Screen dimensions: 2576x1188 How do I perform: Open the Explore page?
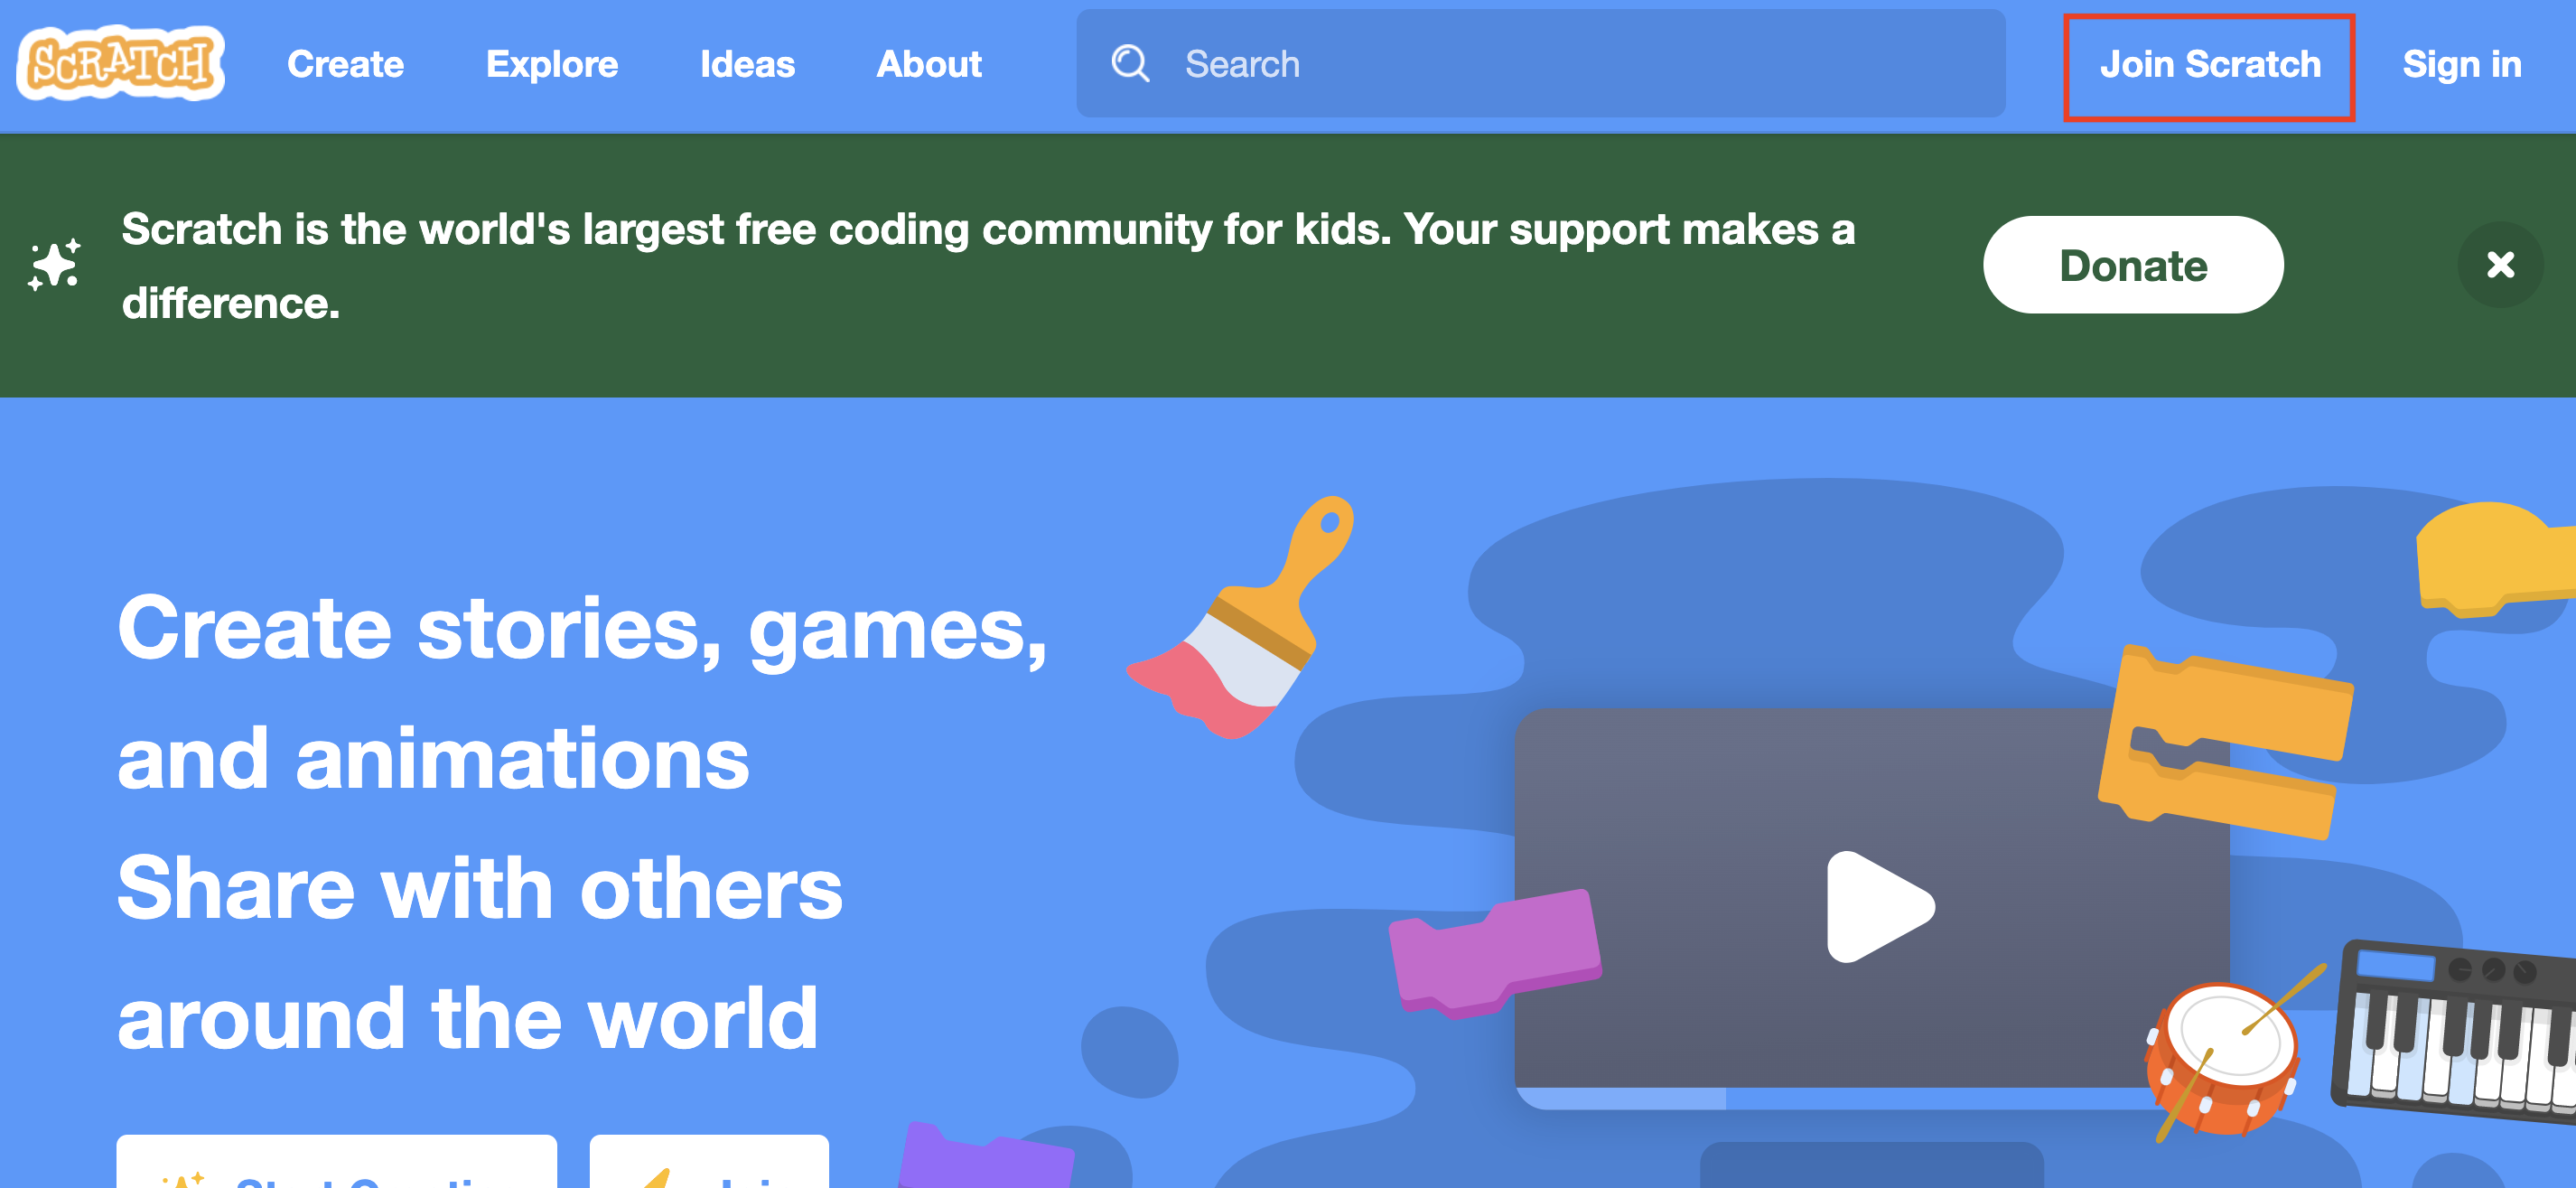552,65
